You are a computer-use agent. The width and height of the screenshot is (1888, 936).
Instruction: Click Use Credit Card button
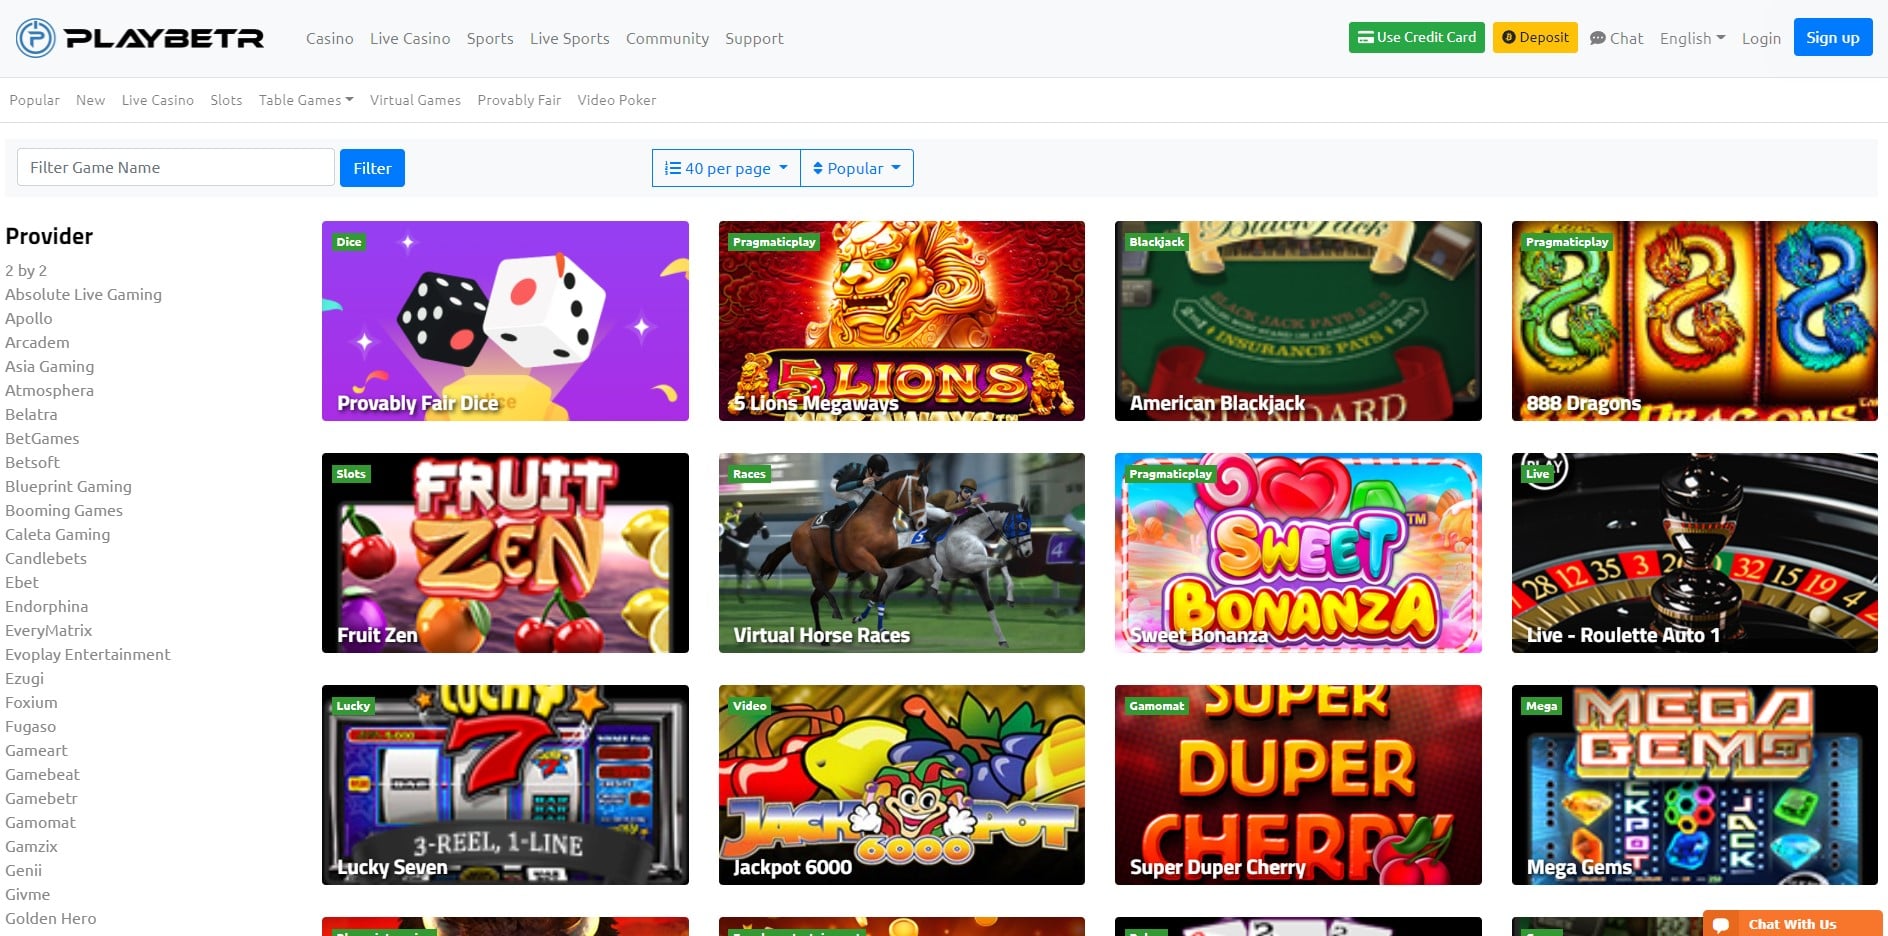tap(1416, 37)
